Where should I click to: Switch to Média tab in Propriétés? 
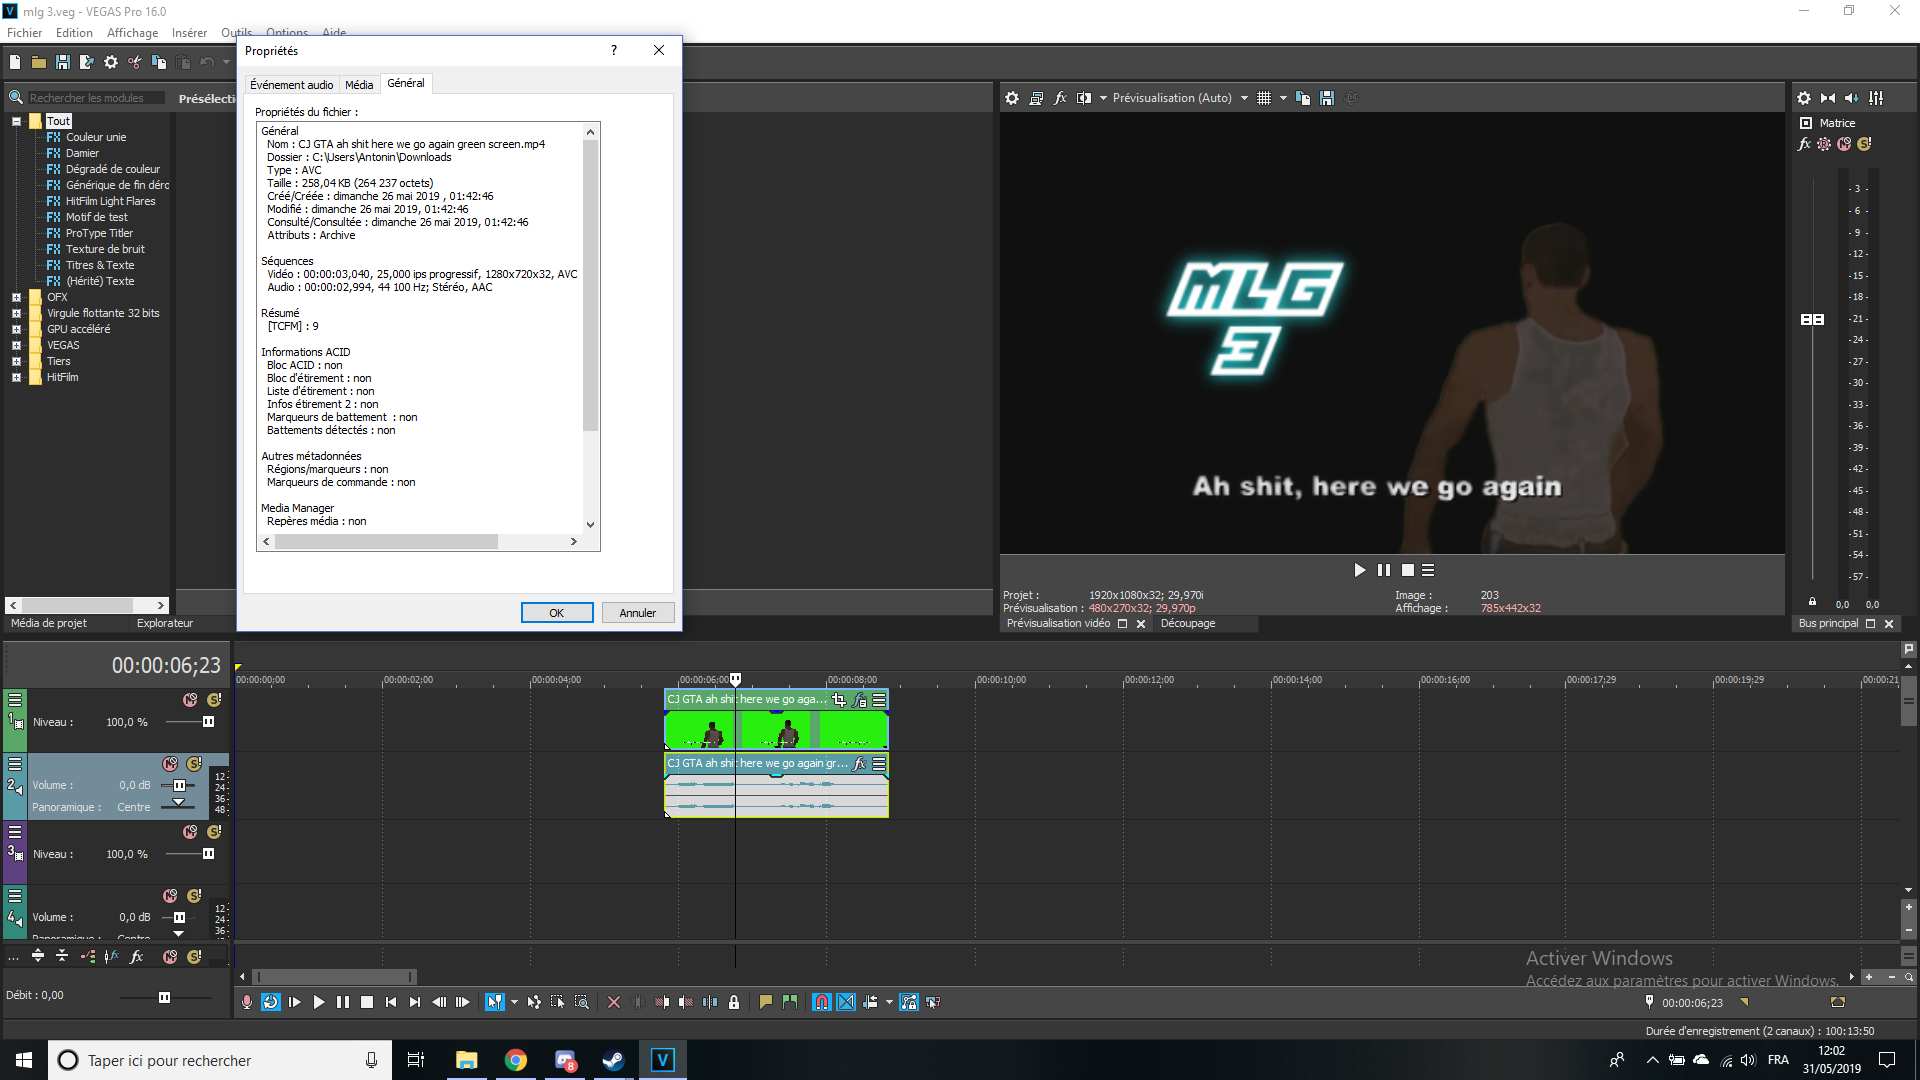tap(359, 85)
